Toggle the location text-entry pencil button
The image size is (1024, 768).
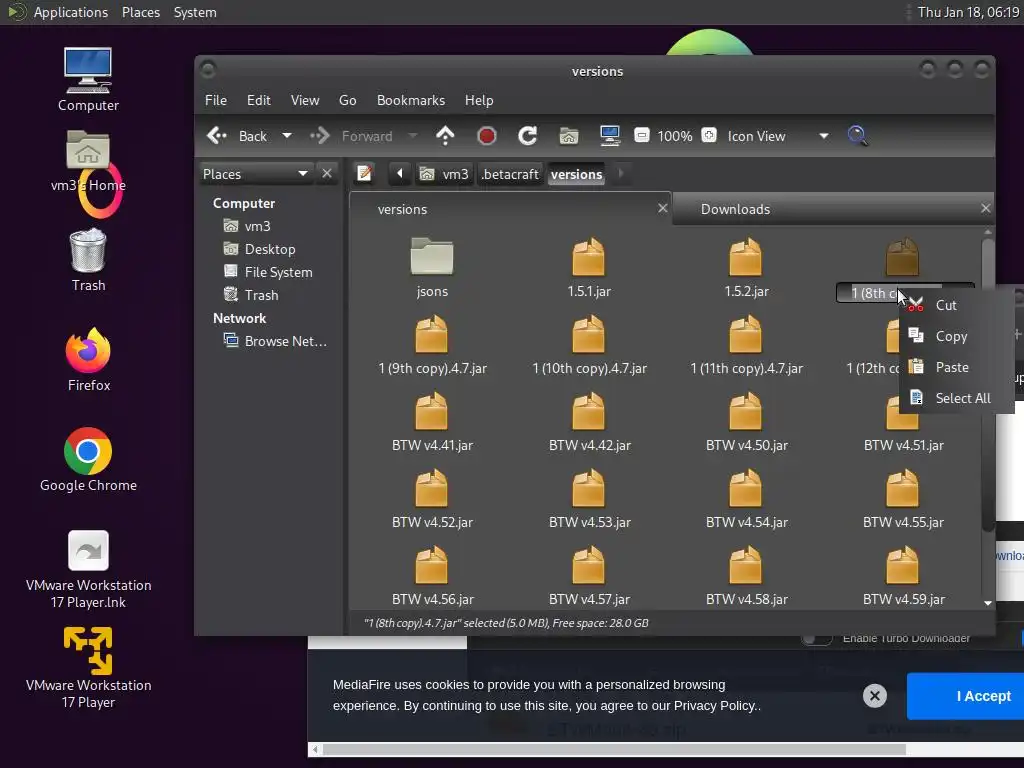[365, 173]
